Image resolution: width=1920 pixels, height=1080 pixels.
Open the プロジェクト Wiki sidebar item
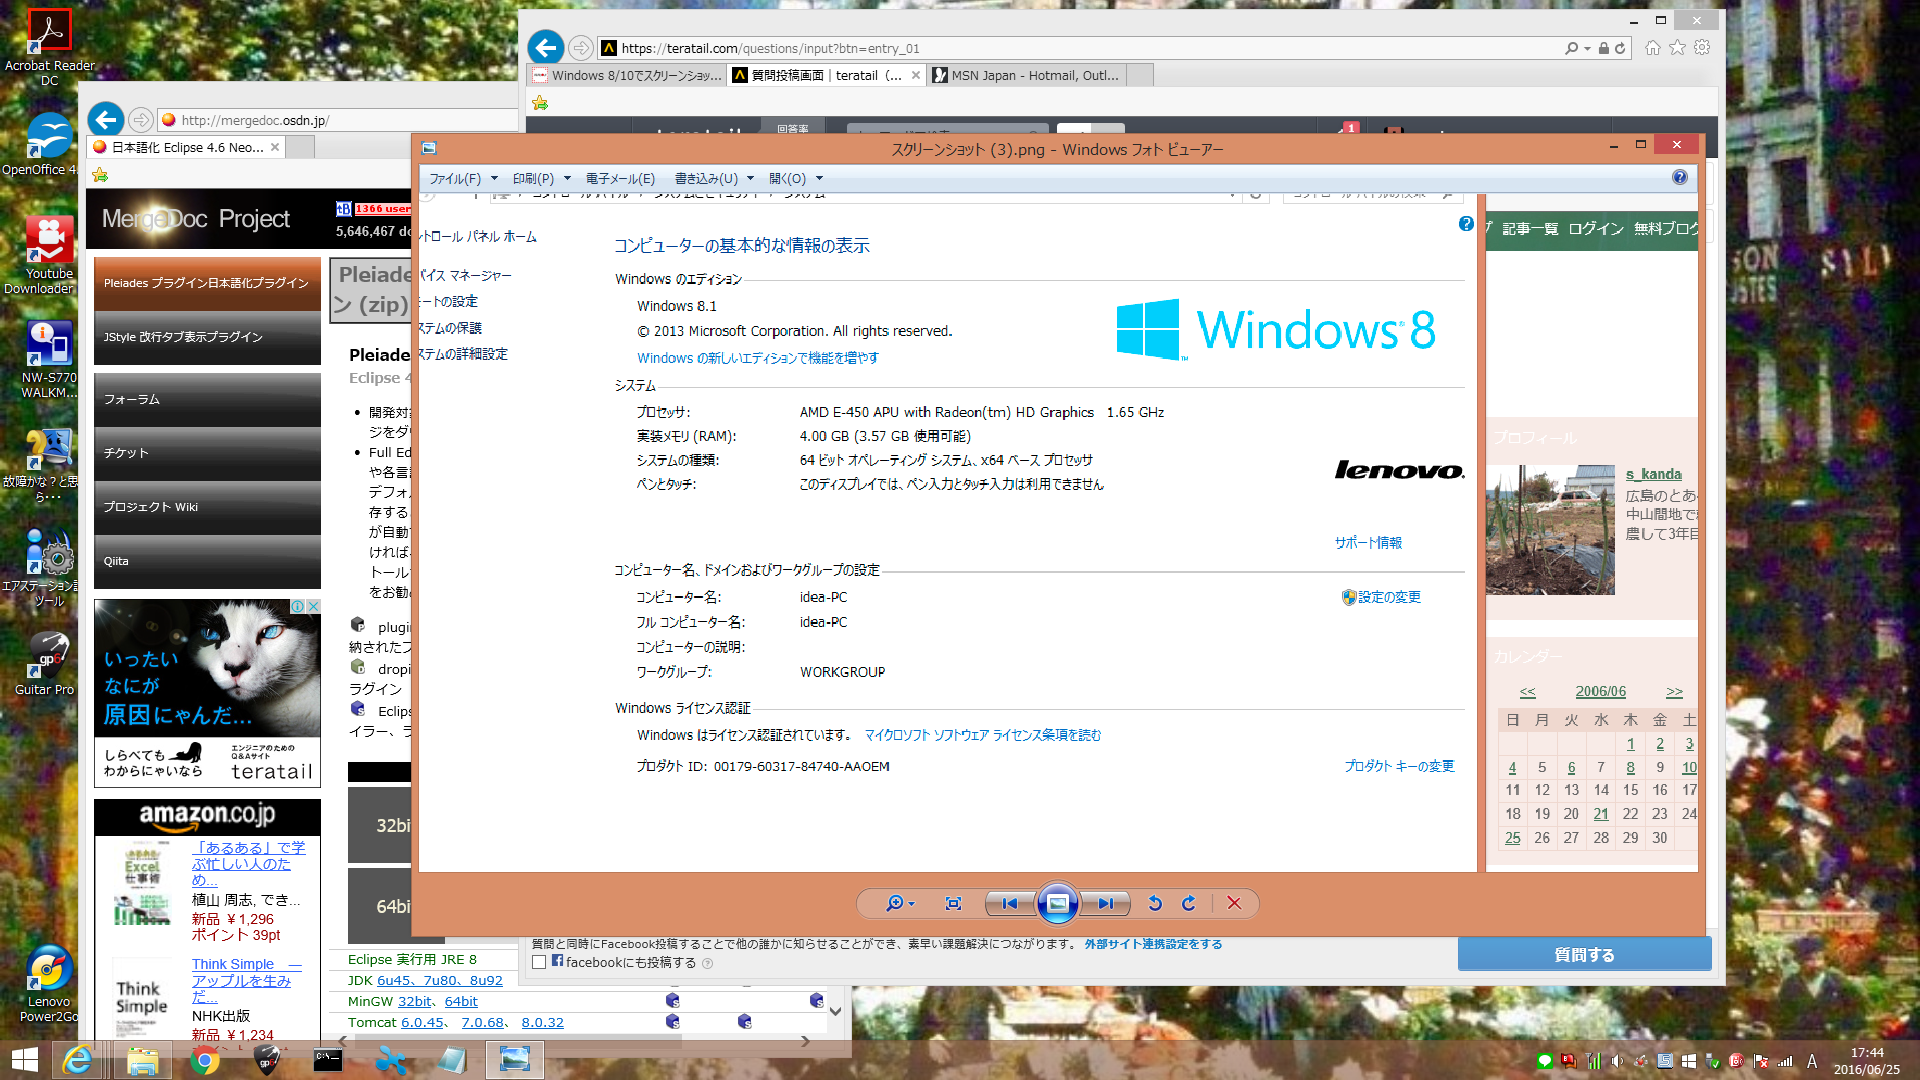(207, 507)
